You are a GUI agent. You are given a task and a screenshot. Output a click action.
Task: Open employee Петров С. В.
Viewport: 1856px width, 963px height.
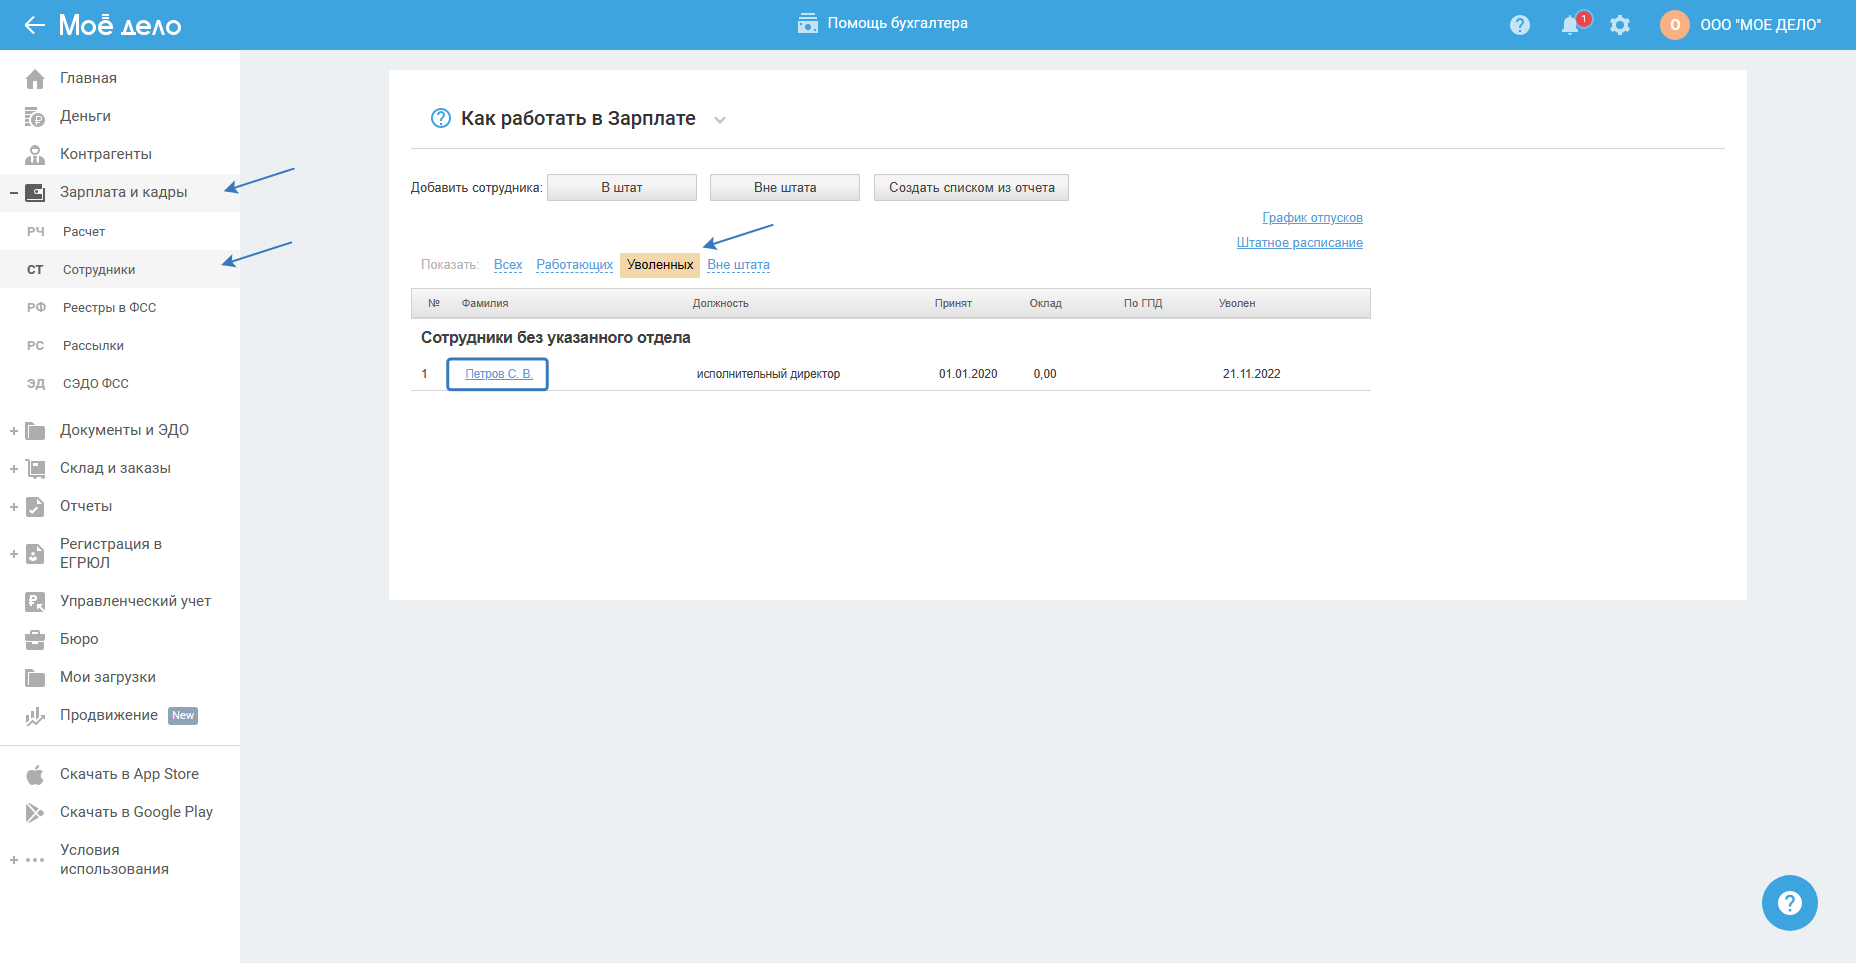[x=498, y=374]
